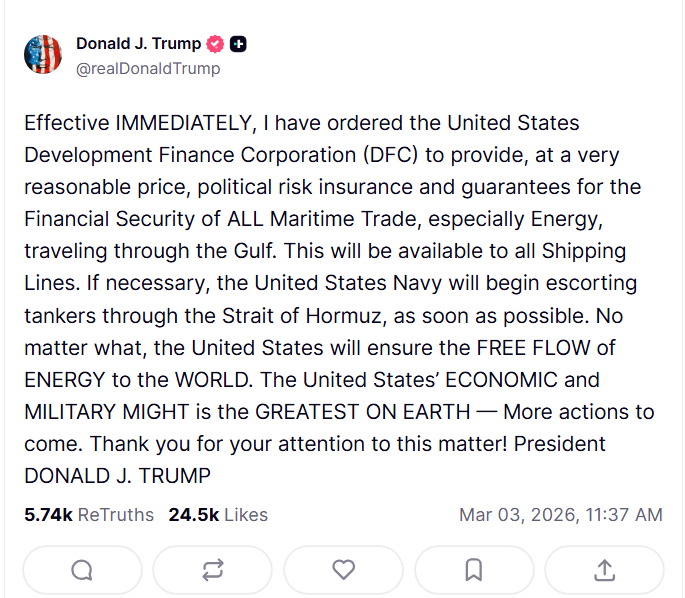Click the reply speech bubble icon
Image resolution: width=685 pixels, height=598 pixels.
[82, 570]
